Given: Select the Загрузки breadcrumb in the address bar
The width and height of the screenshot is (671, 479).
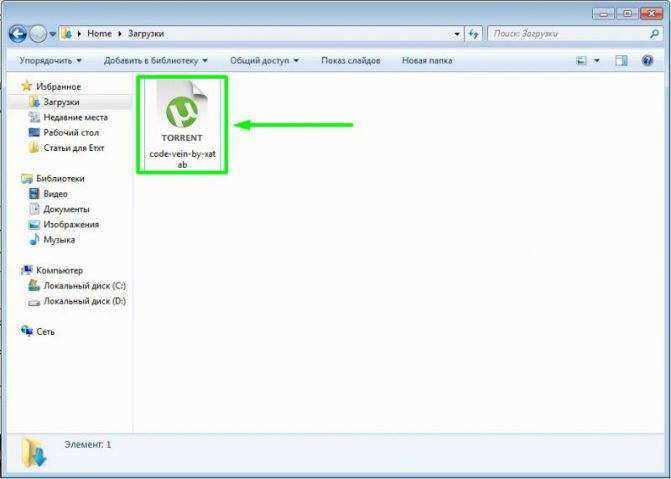Looking at the screenshot, I should [146, 33].
